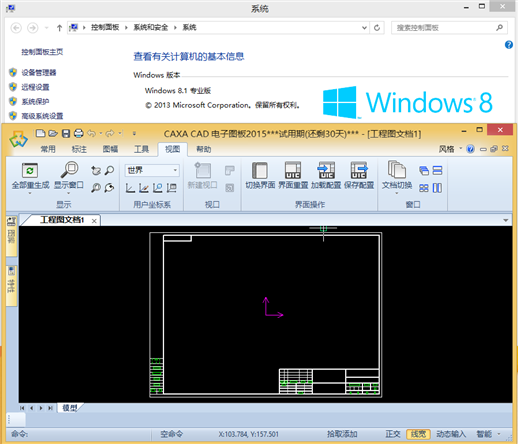Image resolution: width=518 pixels, height=444 pixels.
Task: Open the document tab list arrow at right of tab bar
Action: (x=506, y=220)
